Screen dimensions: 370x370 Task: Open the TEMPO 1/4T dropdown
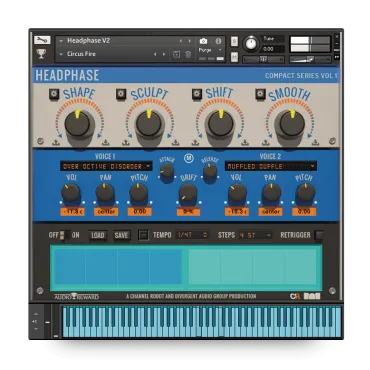[x=192, y=235]
